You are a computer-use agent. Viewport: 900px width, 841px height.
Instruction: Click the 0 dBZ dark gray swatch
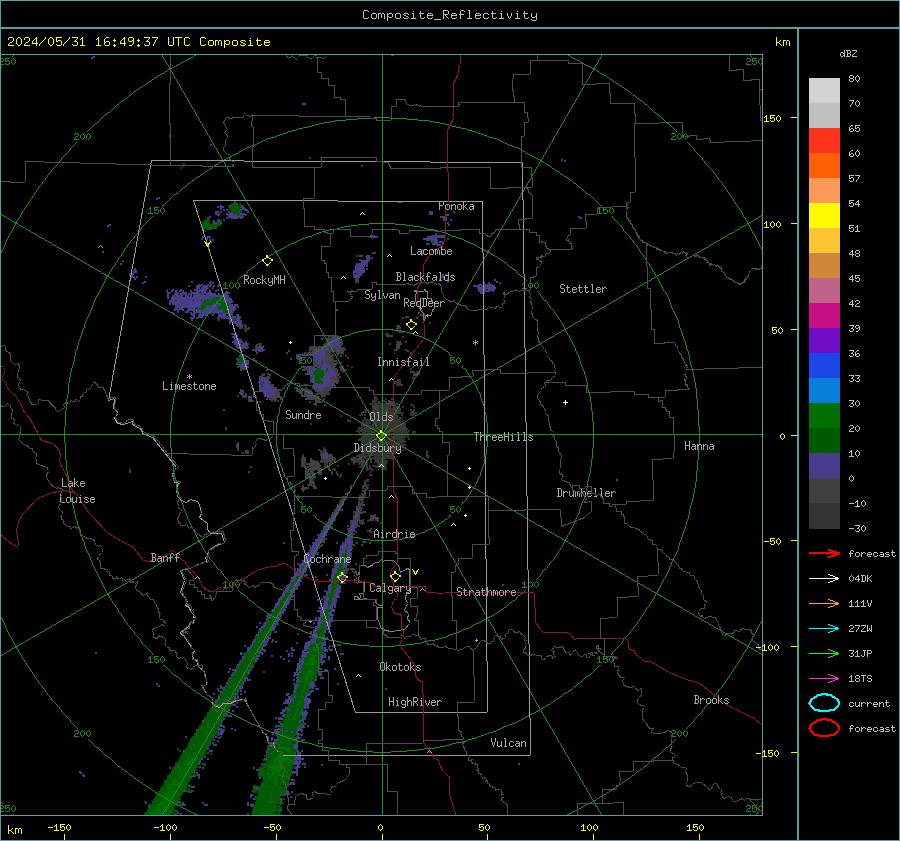tap(824, 490)
